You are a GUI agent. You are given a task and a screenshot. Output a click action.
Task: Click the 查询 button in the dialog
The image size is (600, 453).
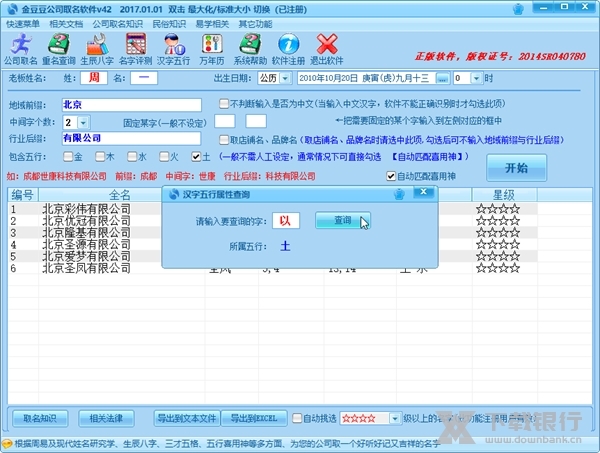point(342,220)
